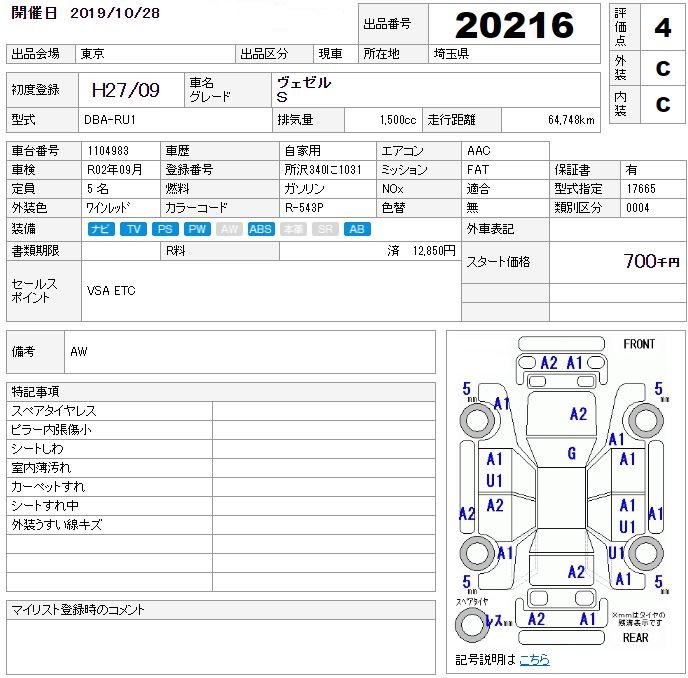The image size is (688, 678).
Task: Click the greyed-out SR sunroof badge
Action: [x=324, y=229]
